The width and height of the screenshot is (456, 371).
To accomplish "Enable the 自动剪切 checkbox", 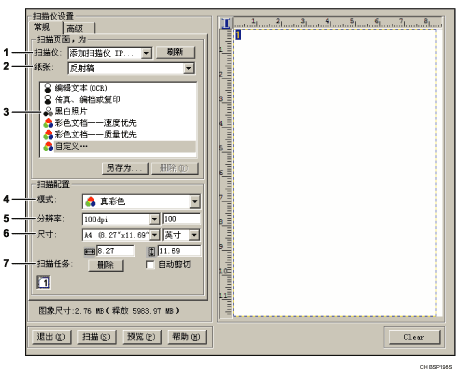I will click(x=150, y=265).
